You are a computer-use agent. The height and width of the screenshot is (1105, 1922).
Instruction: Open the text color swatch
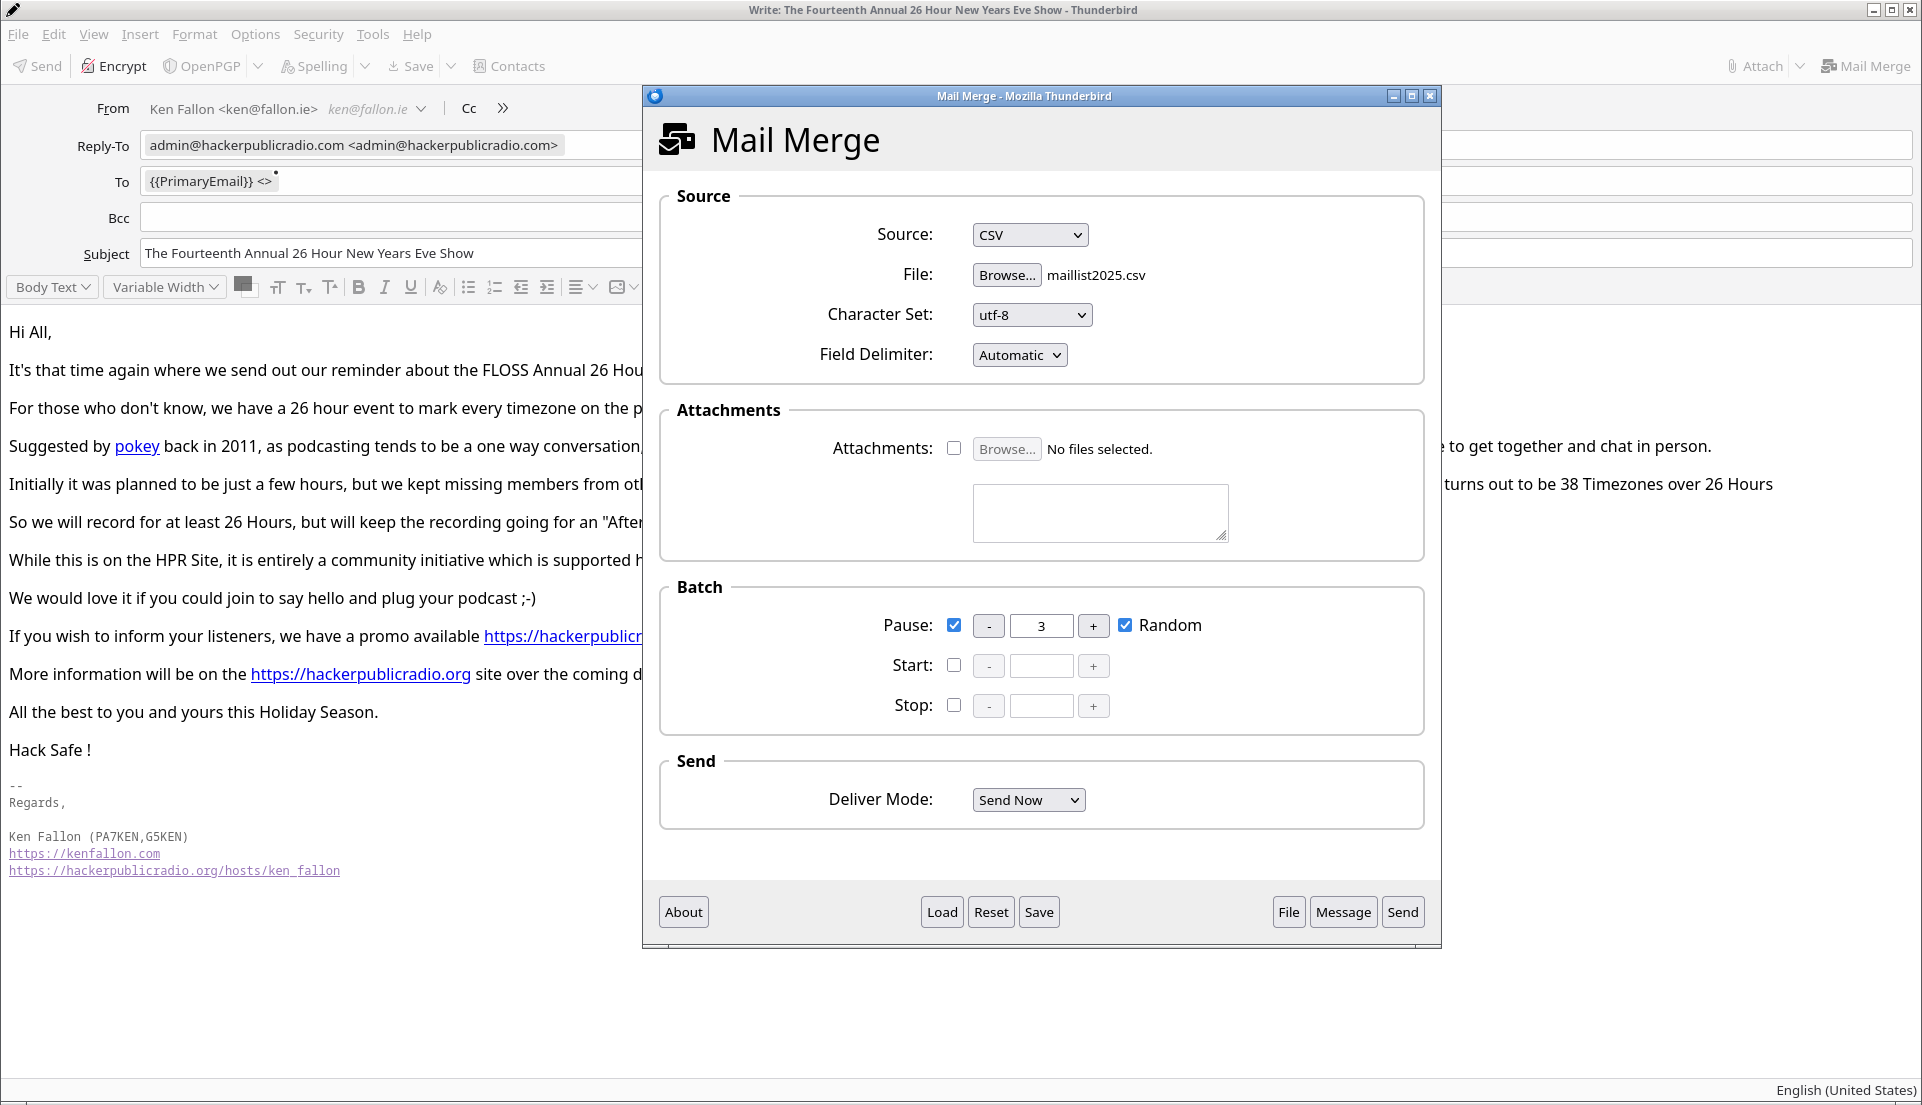tap(242, 284)
